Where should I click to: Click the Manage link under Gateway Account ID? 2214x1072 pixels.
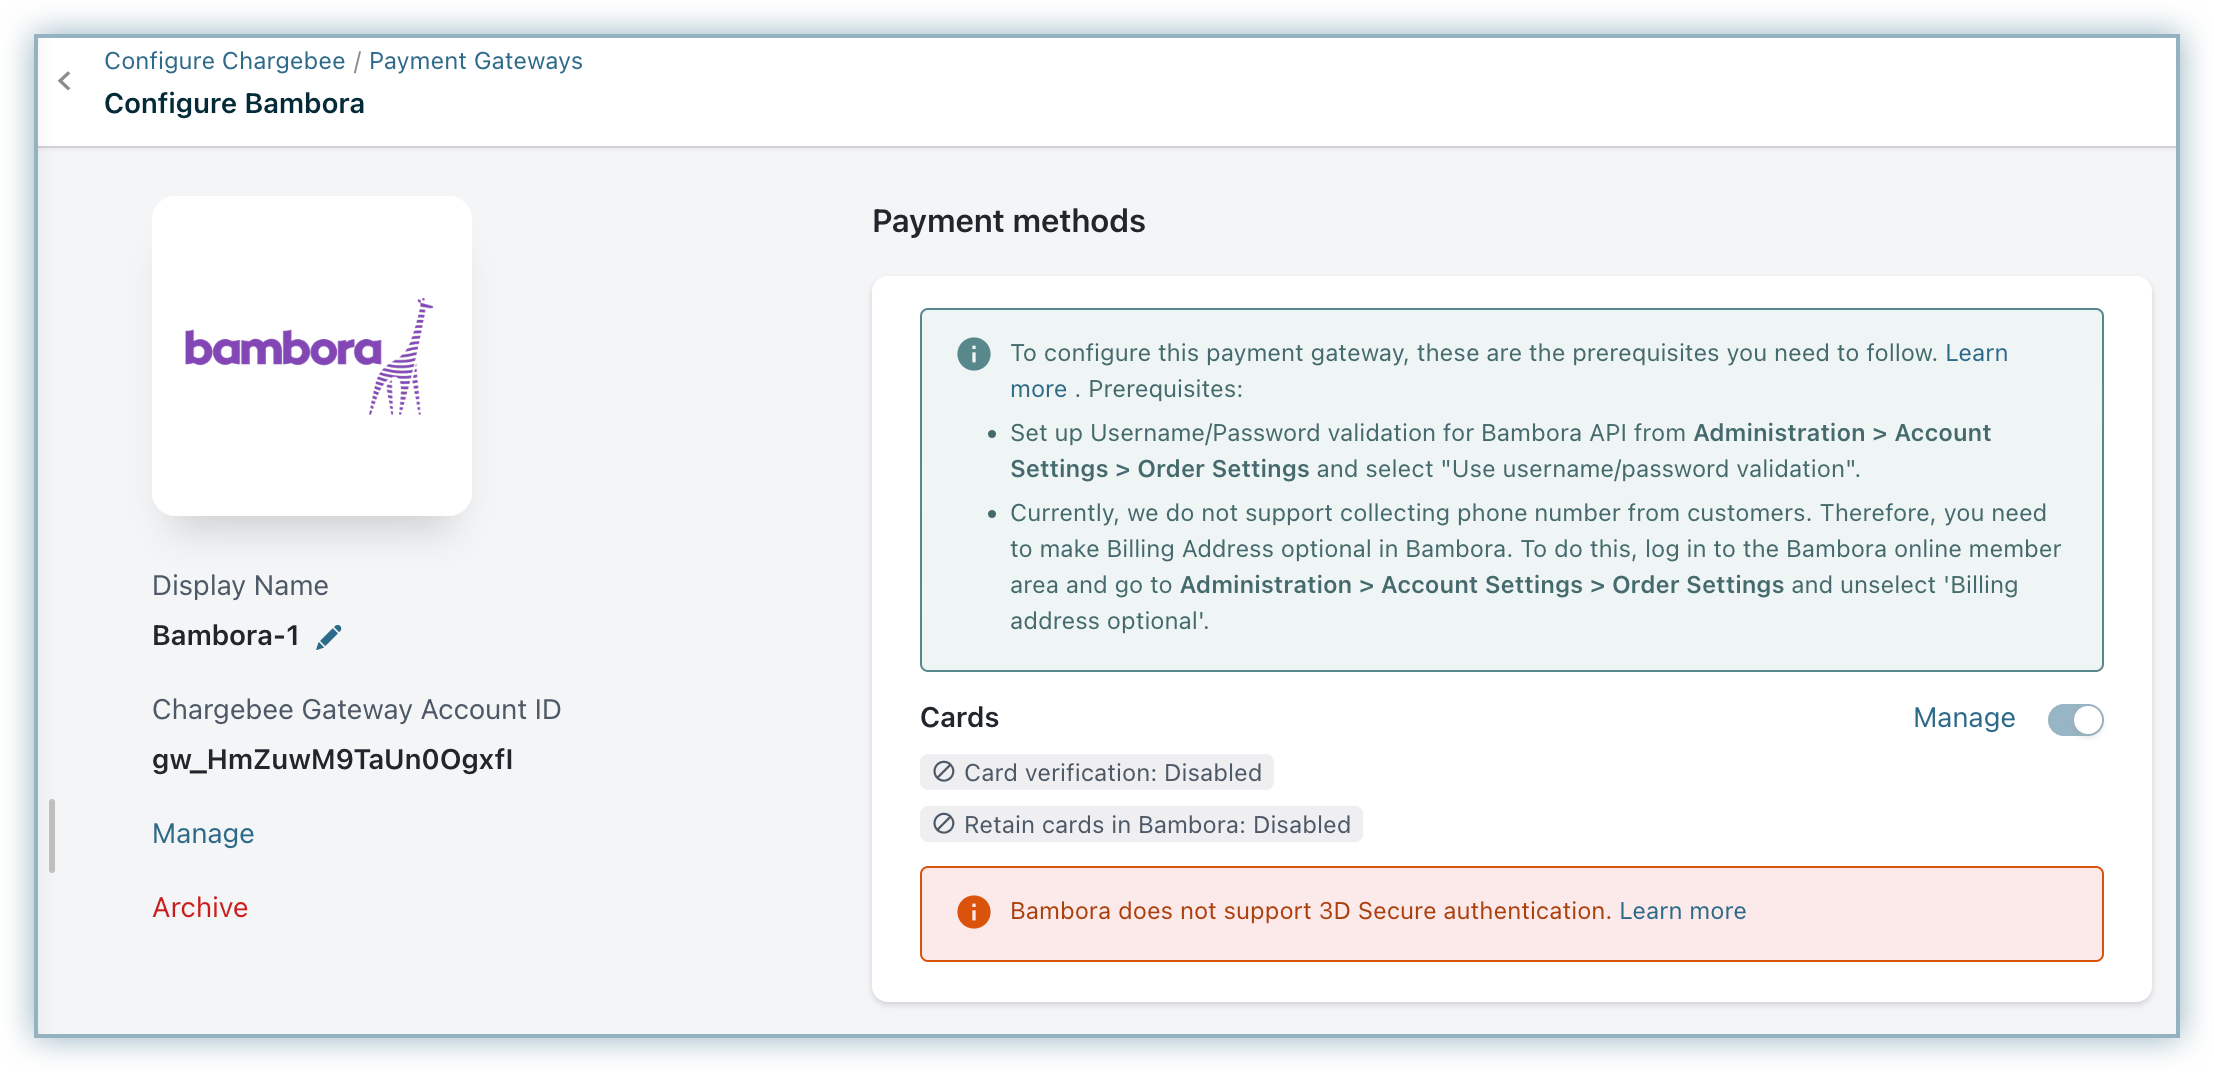(203, 834)
